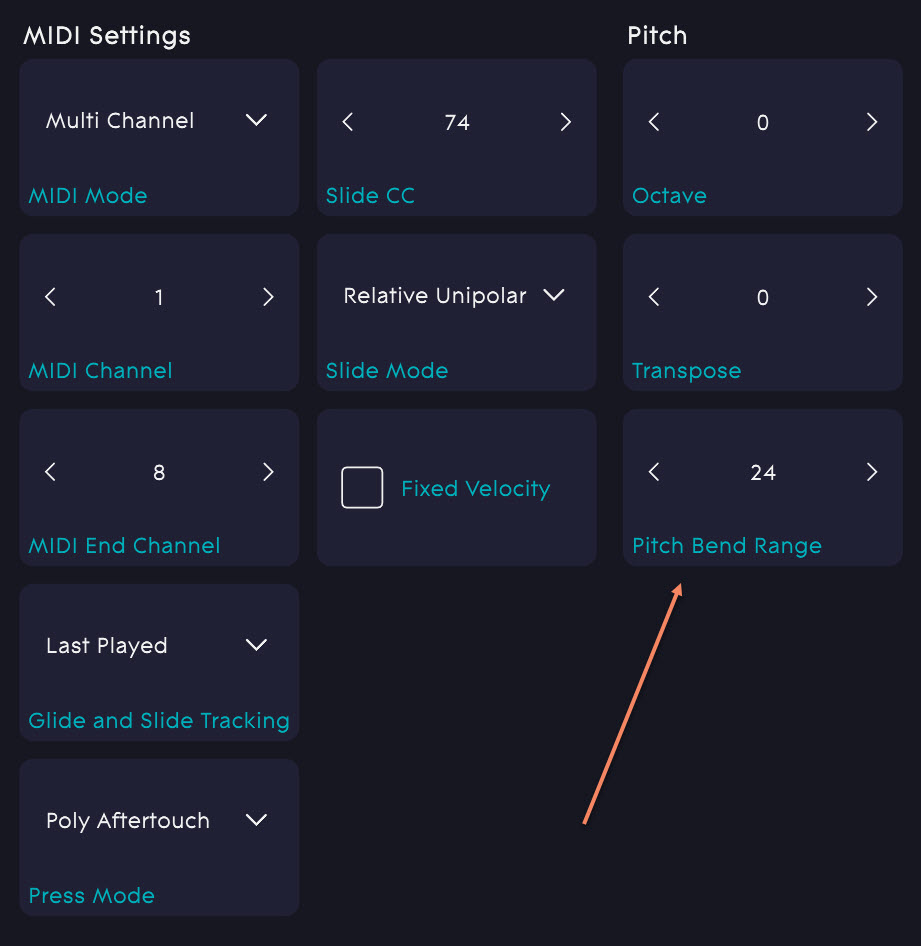Increase the Pitch Bend Range
The width and height of the screenshot is (921, 946).
pos(871,472)
